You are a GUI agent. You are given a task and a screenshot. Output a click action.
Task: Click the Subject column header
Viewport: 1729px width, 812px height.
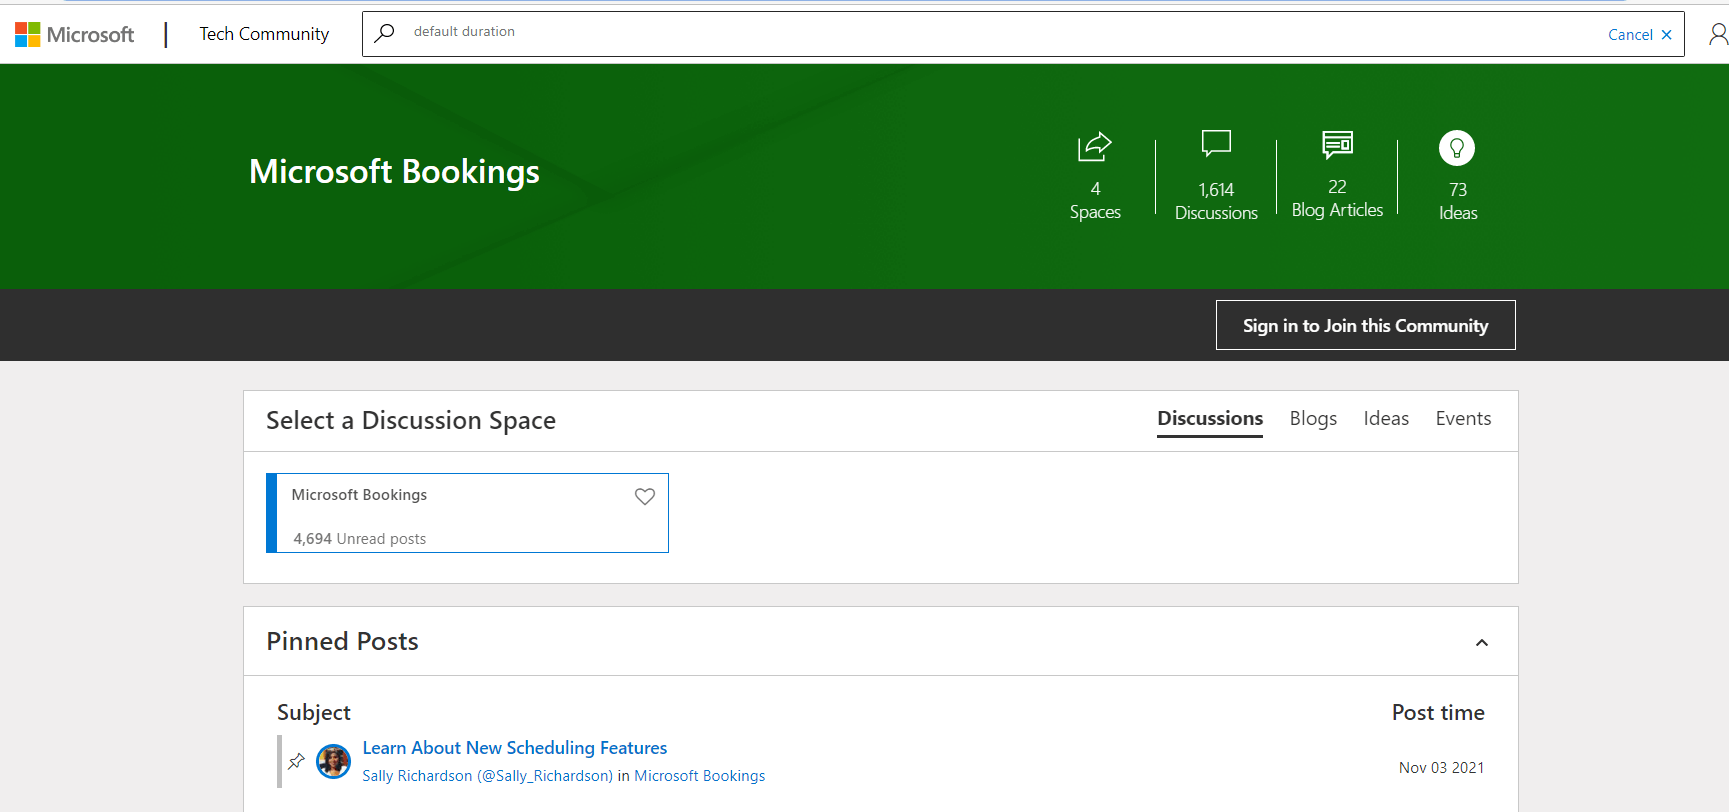tap(314, 713)
